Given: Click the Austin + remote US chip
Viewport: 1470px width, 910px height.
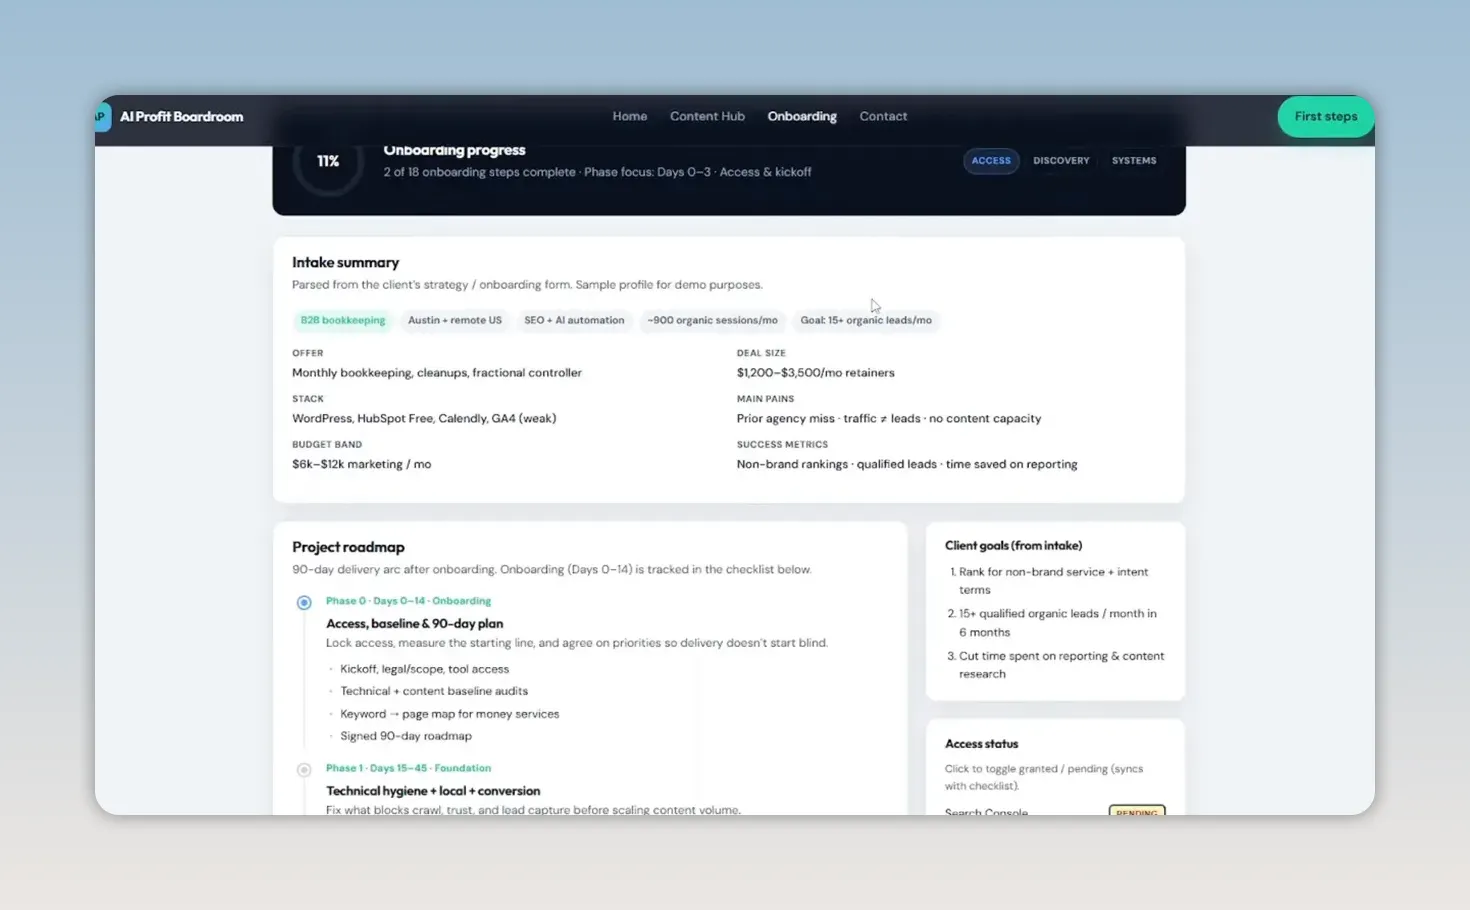Looking at the screenshot, I should pyautogui.click(x=455, y=320).
